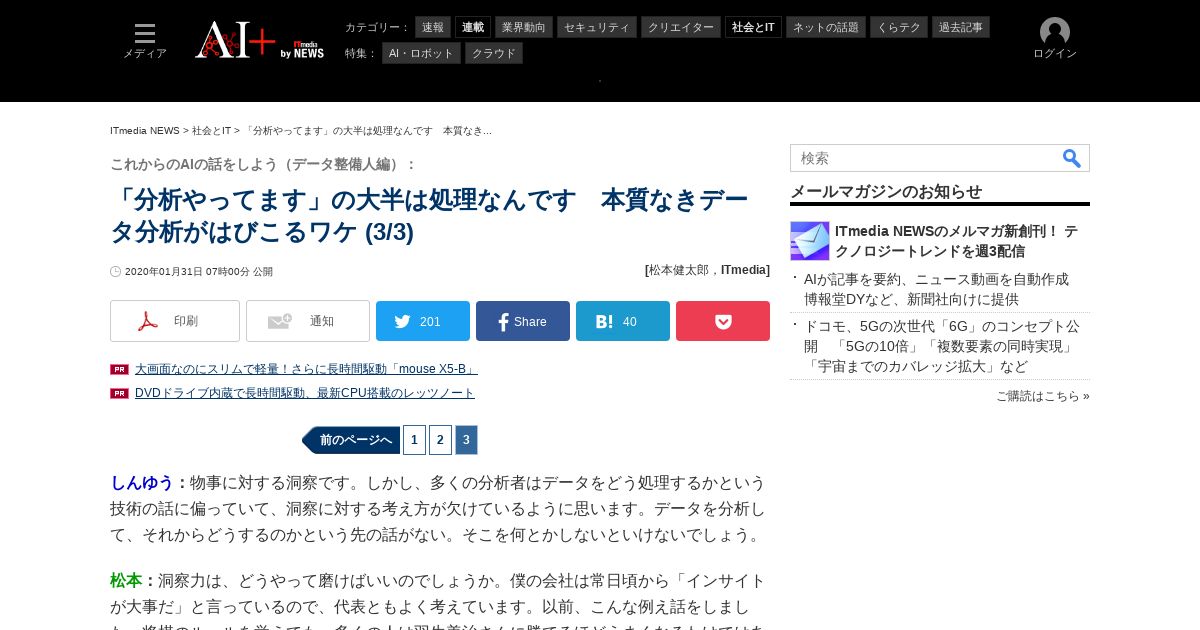Select the ネットの話題 category
1200x630 pixels.
pyautogui.click(x=826, y=27)
